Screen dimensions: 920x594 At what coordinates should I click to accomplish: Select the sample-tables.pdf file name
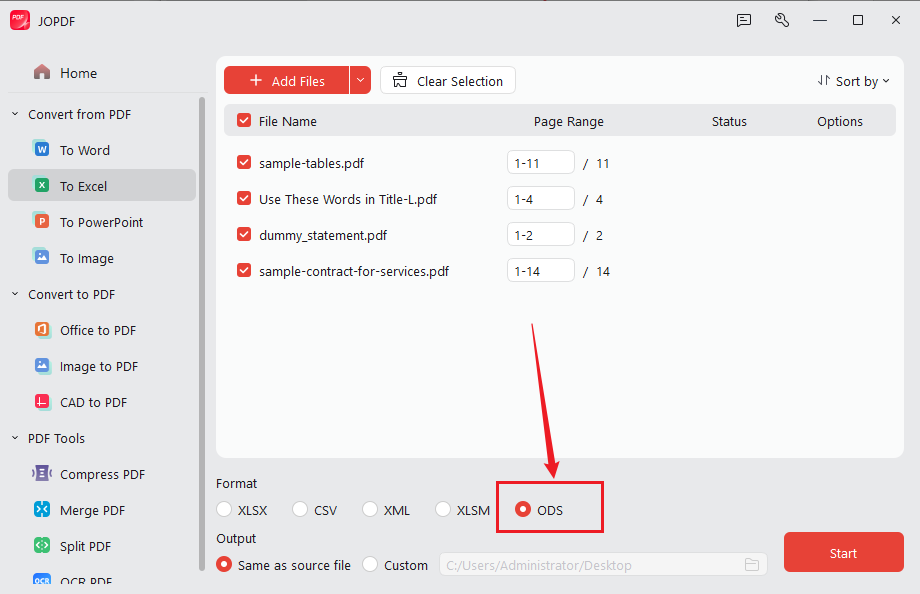(x=312, y=163)
